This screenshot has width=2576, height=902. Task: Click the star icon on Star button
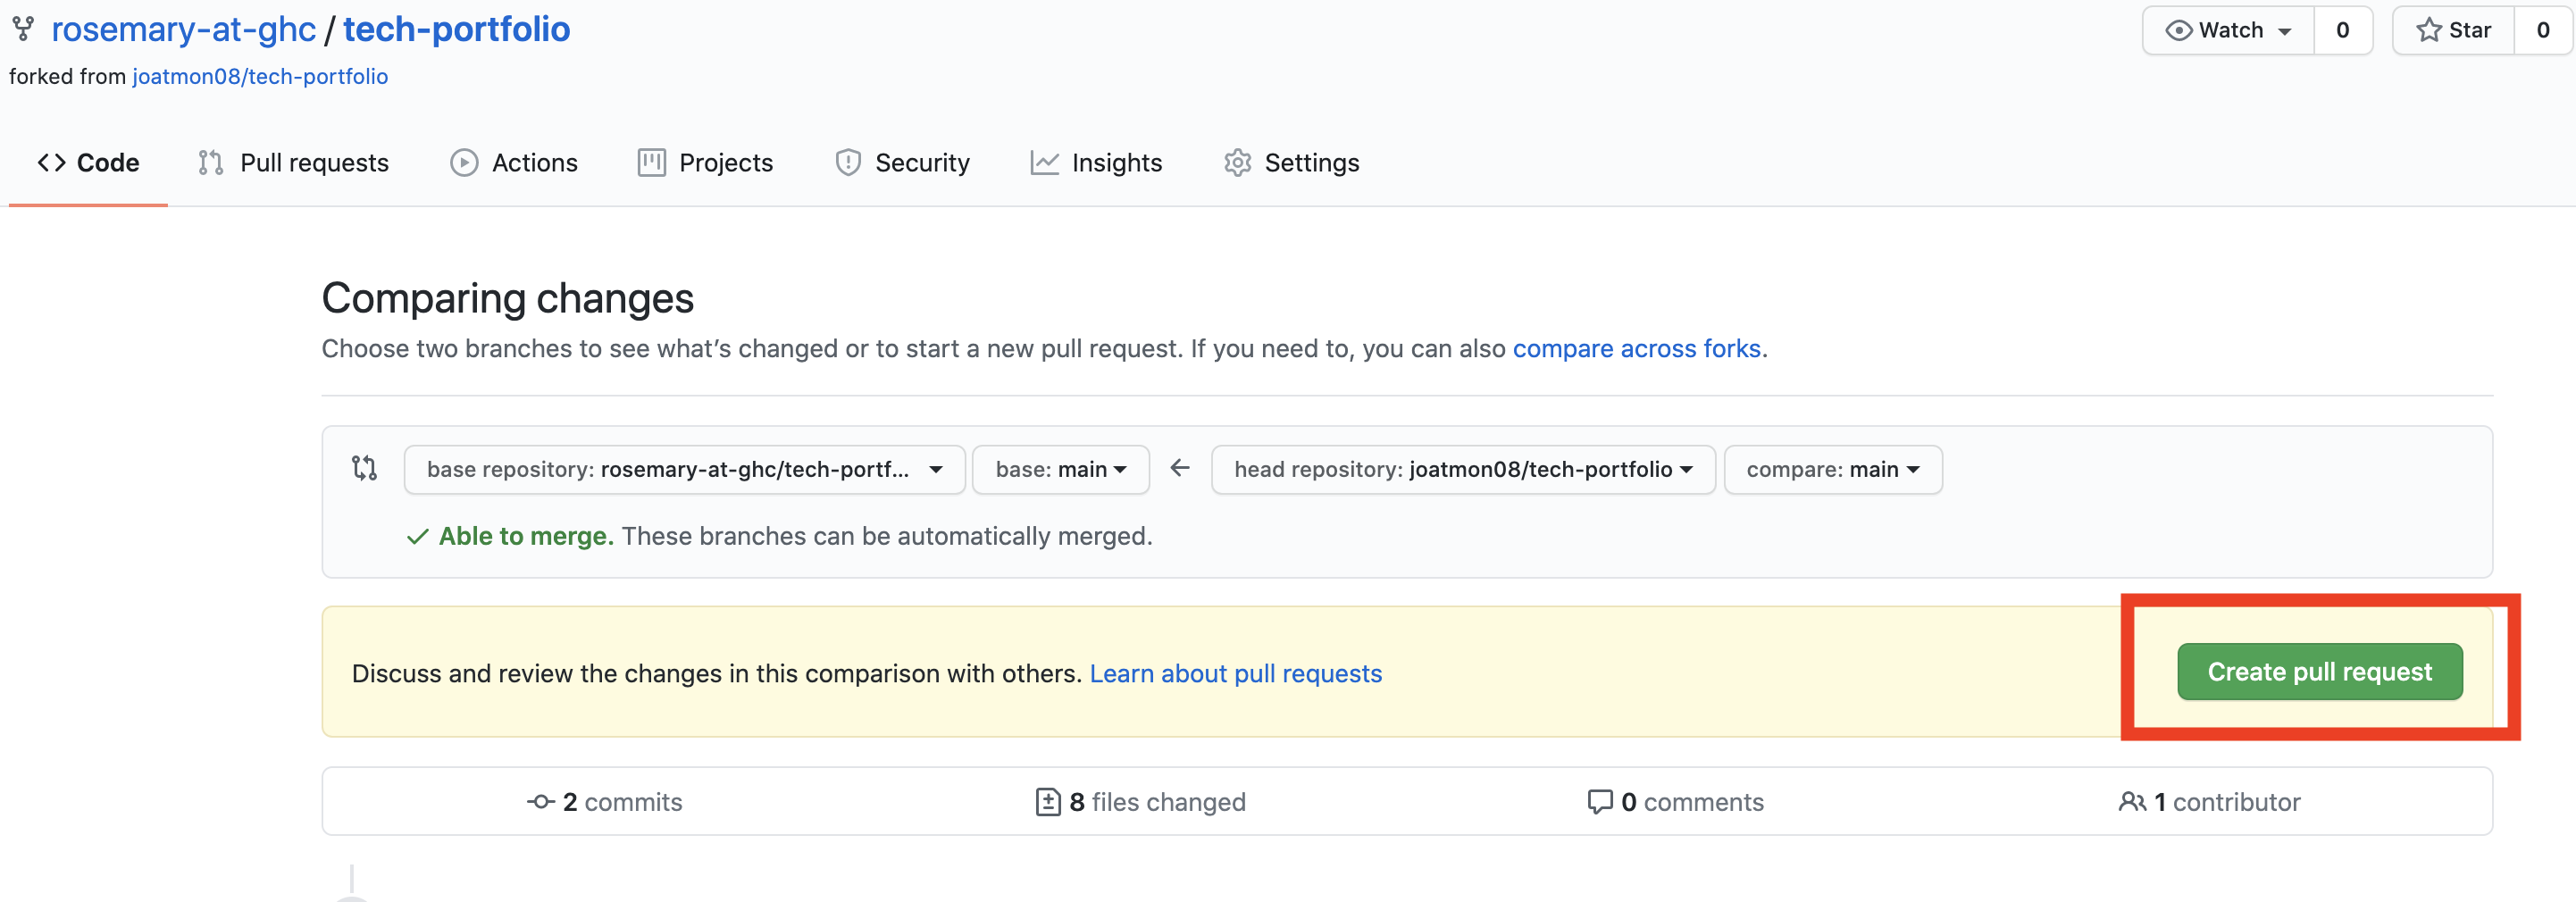[x=2429, y=30]
